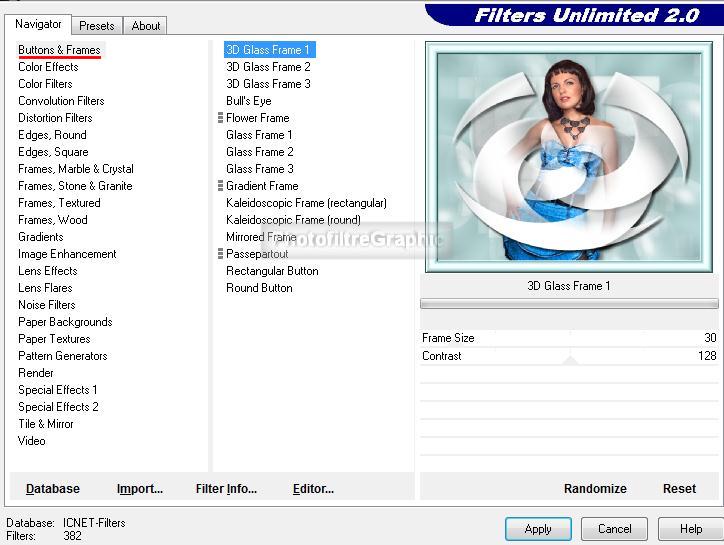Open Paper Textures category
This screenshot has height=545, width=724.
click(x=54, y=339)
